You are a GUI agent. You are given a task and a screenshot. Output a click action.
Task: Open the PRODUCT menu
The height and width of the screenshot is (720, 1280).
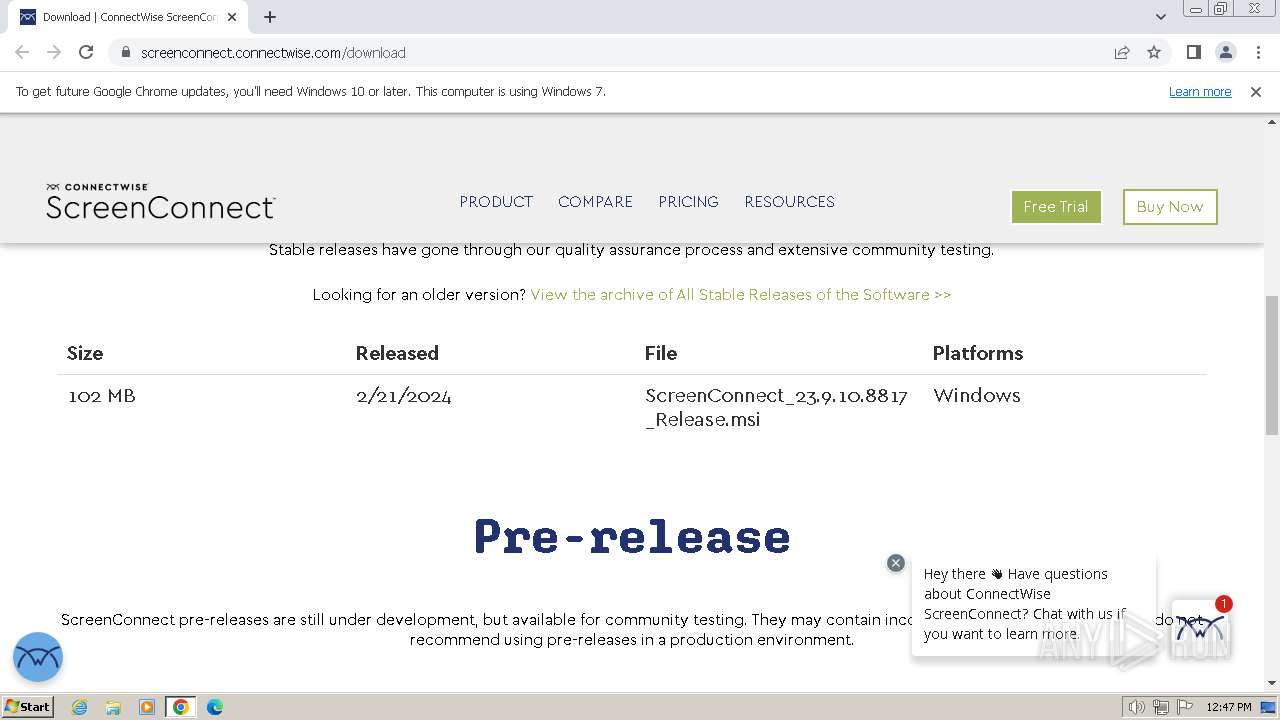point(496,201)
